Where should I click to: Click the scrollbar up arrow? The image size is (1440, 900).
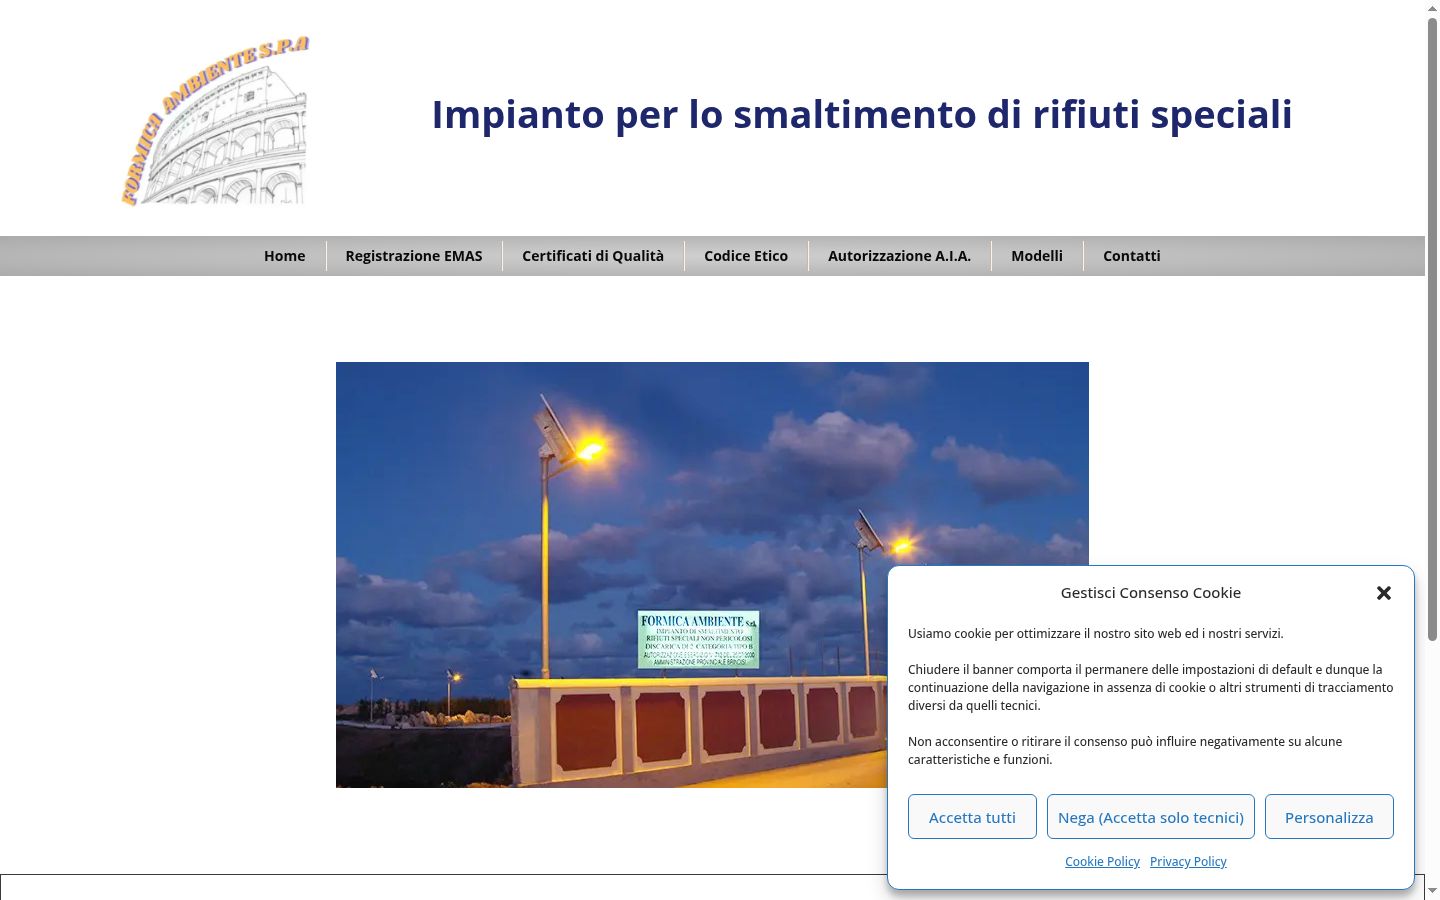(x=1432, y=8)
